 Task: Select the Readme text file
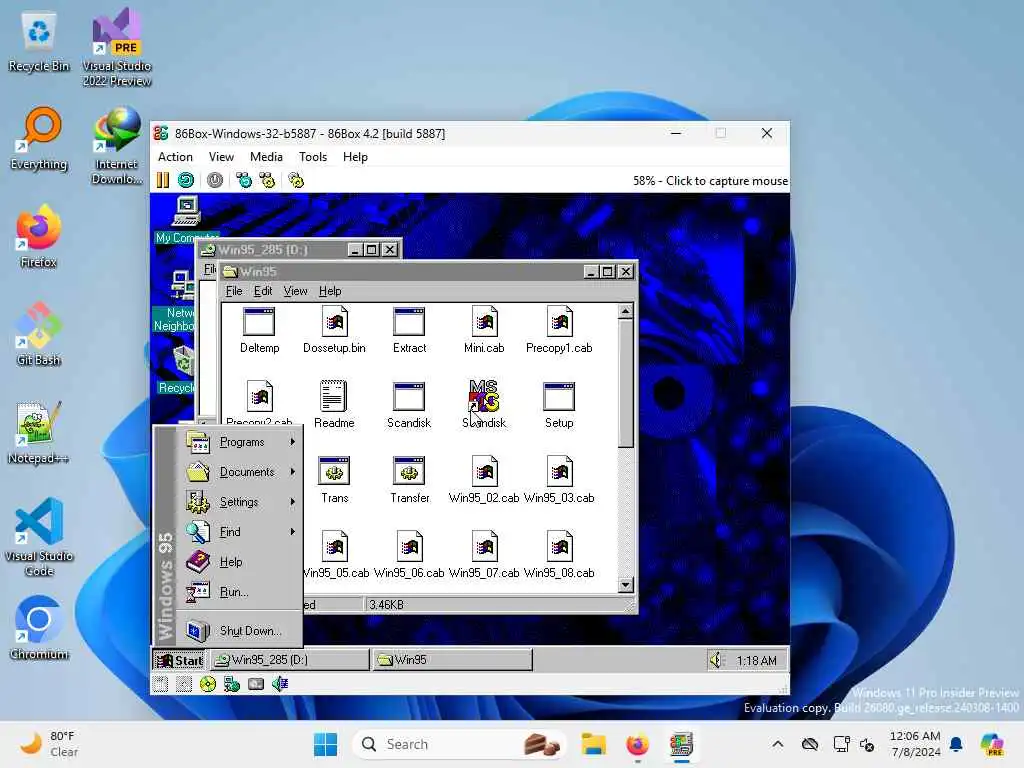pyautogui.click(x=334, y=405)
